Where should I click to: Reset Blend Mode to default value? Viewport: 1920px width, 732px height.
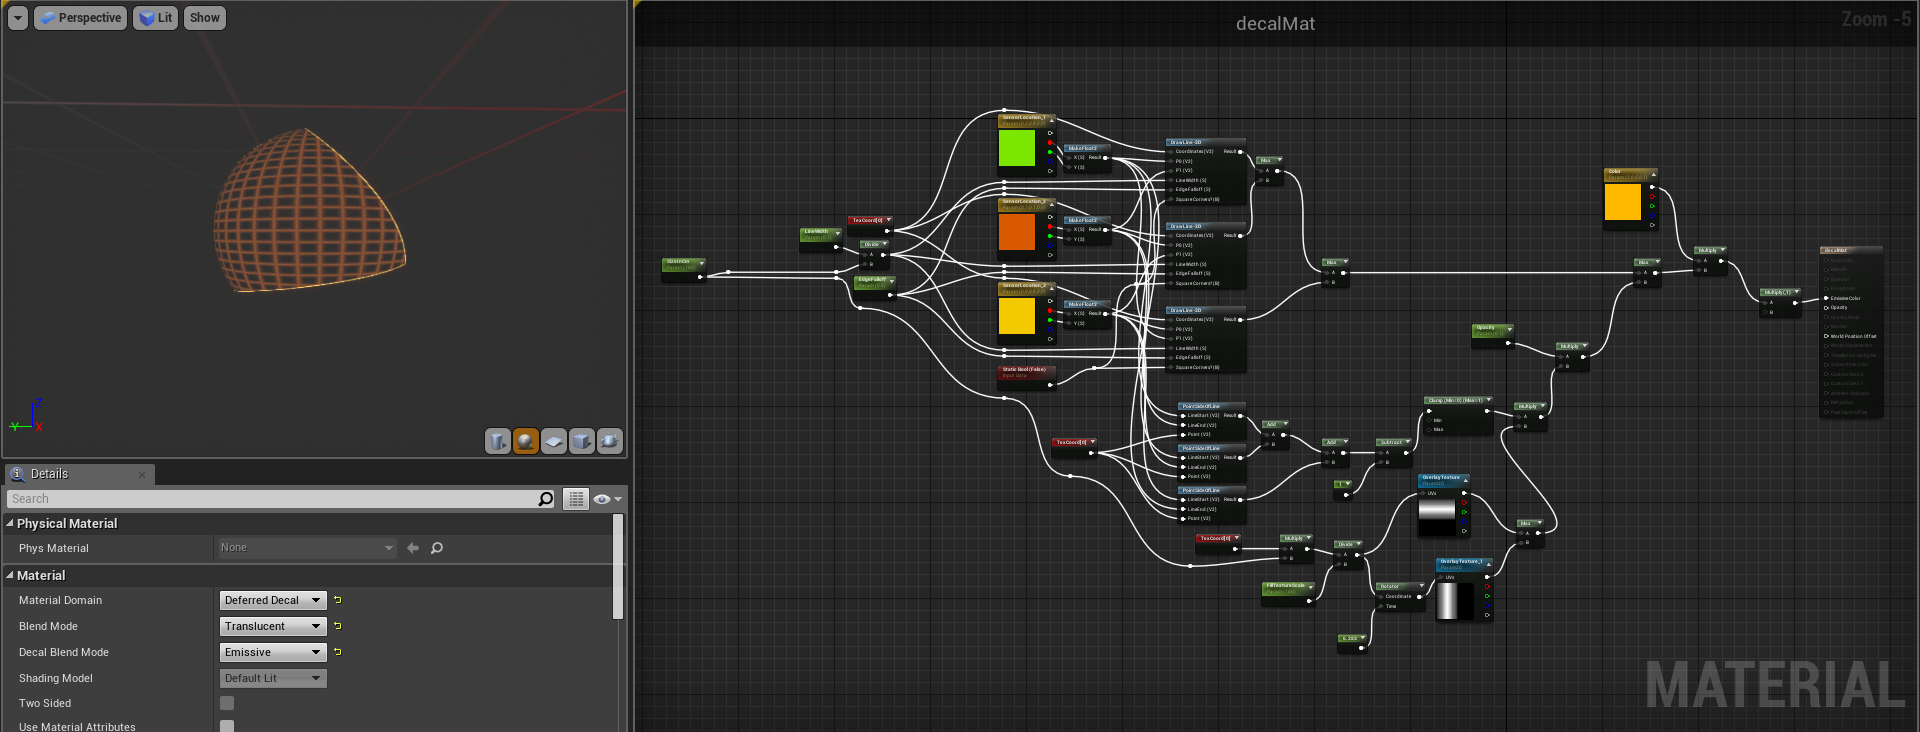(338, 626)
